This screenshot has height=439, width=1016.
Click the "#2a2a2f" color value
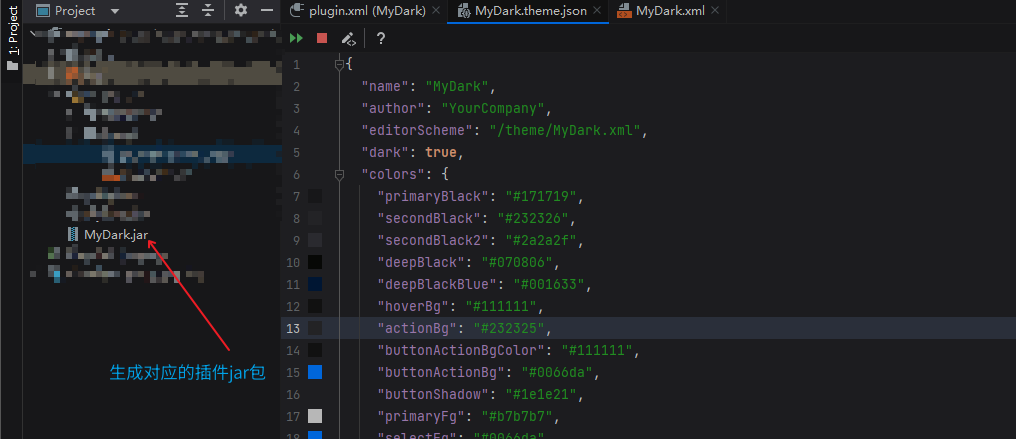tap(540, 240)
